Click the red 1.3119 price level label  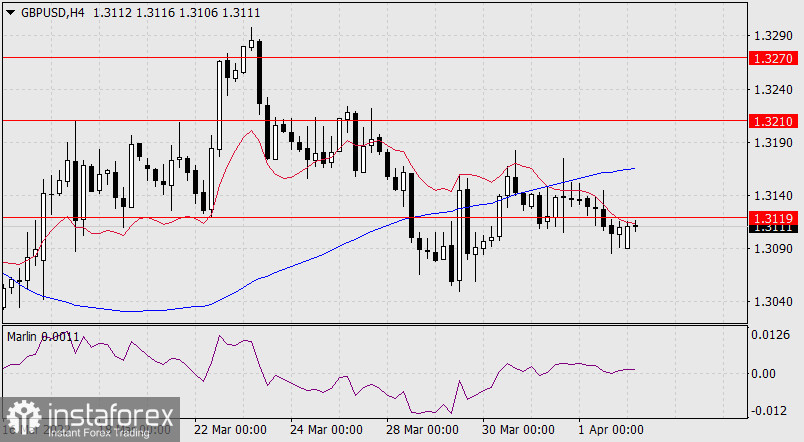coord(774,217)
